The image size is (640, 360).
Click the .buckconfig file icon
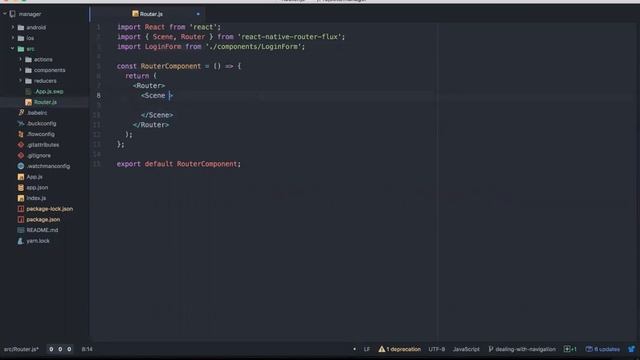tap(21, 123)
